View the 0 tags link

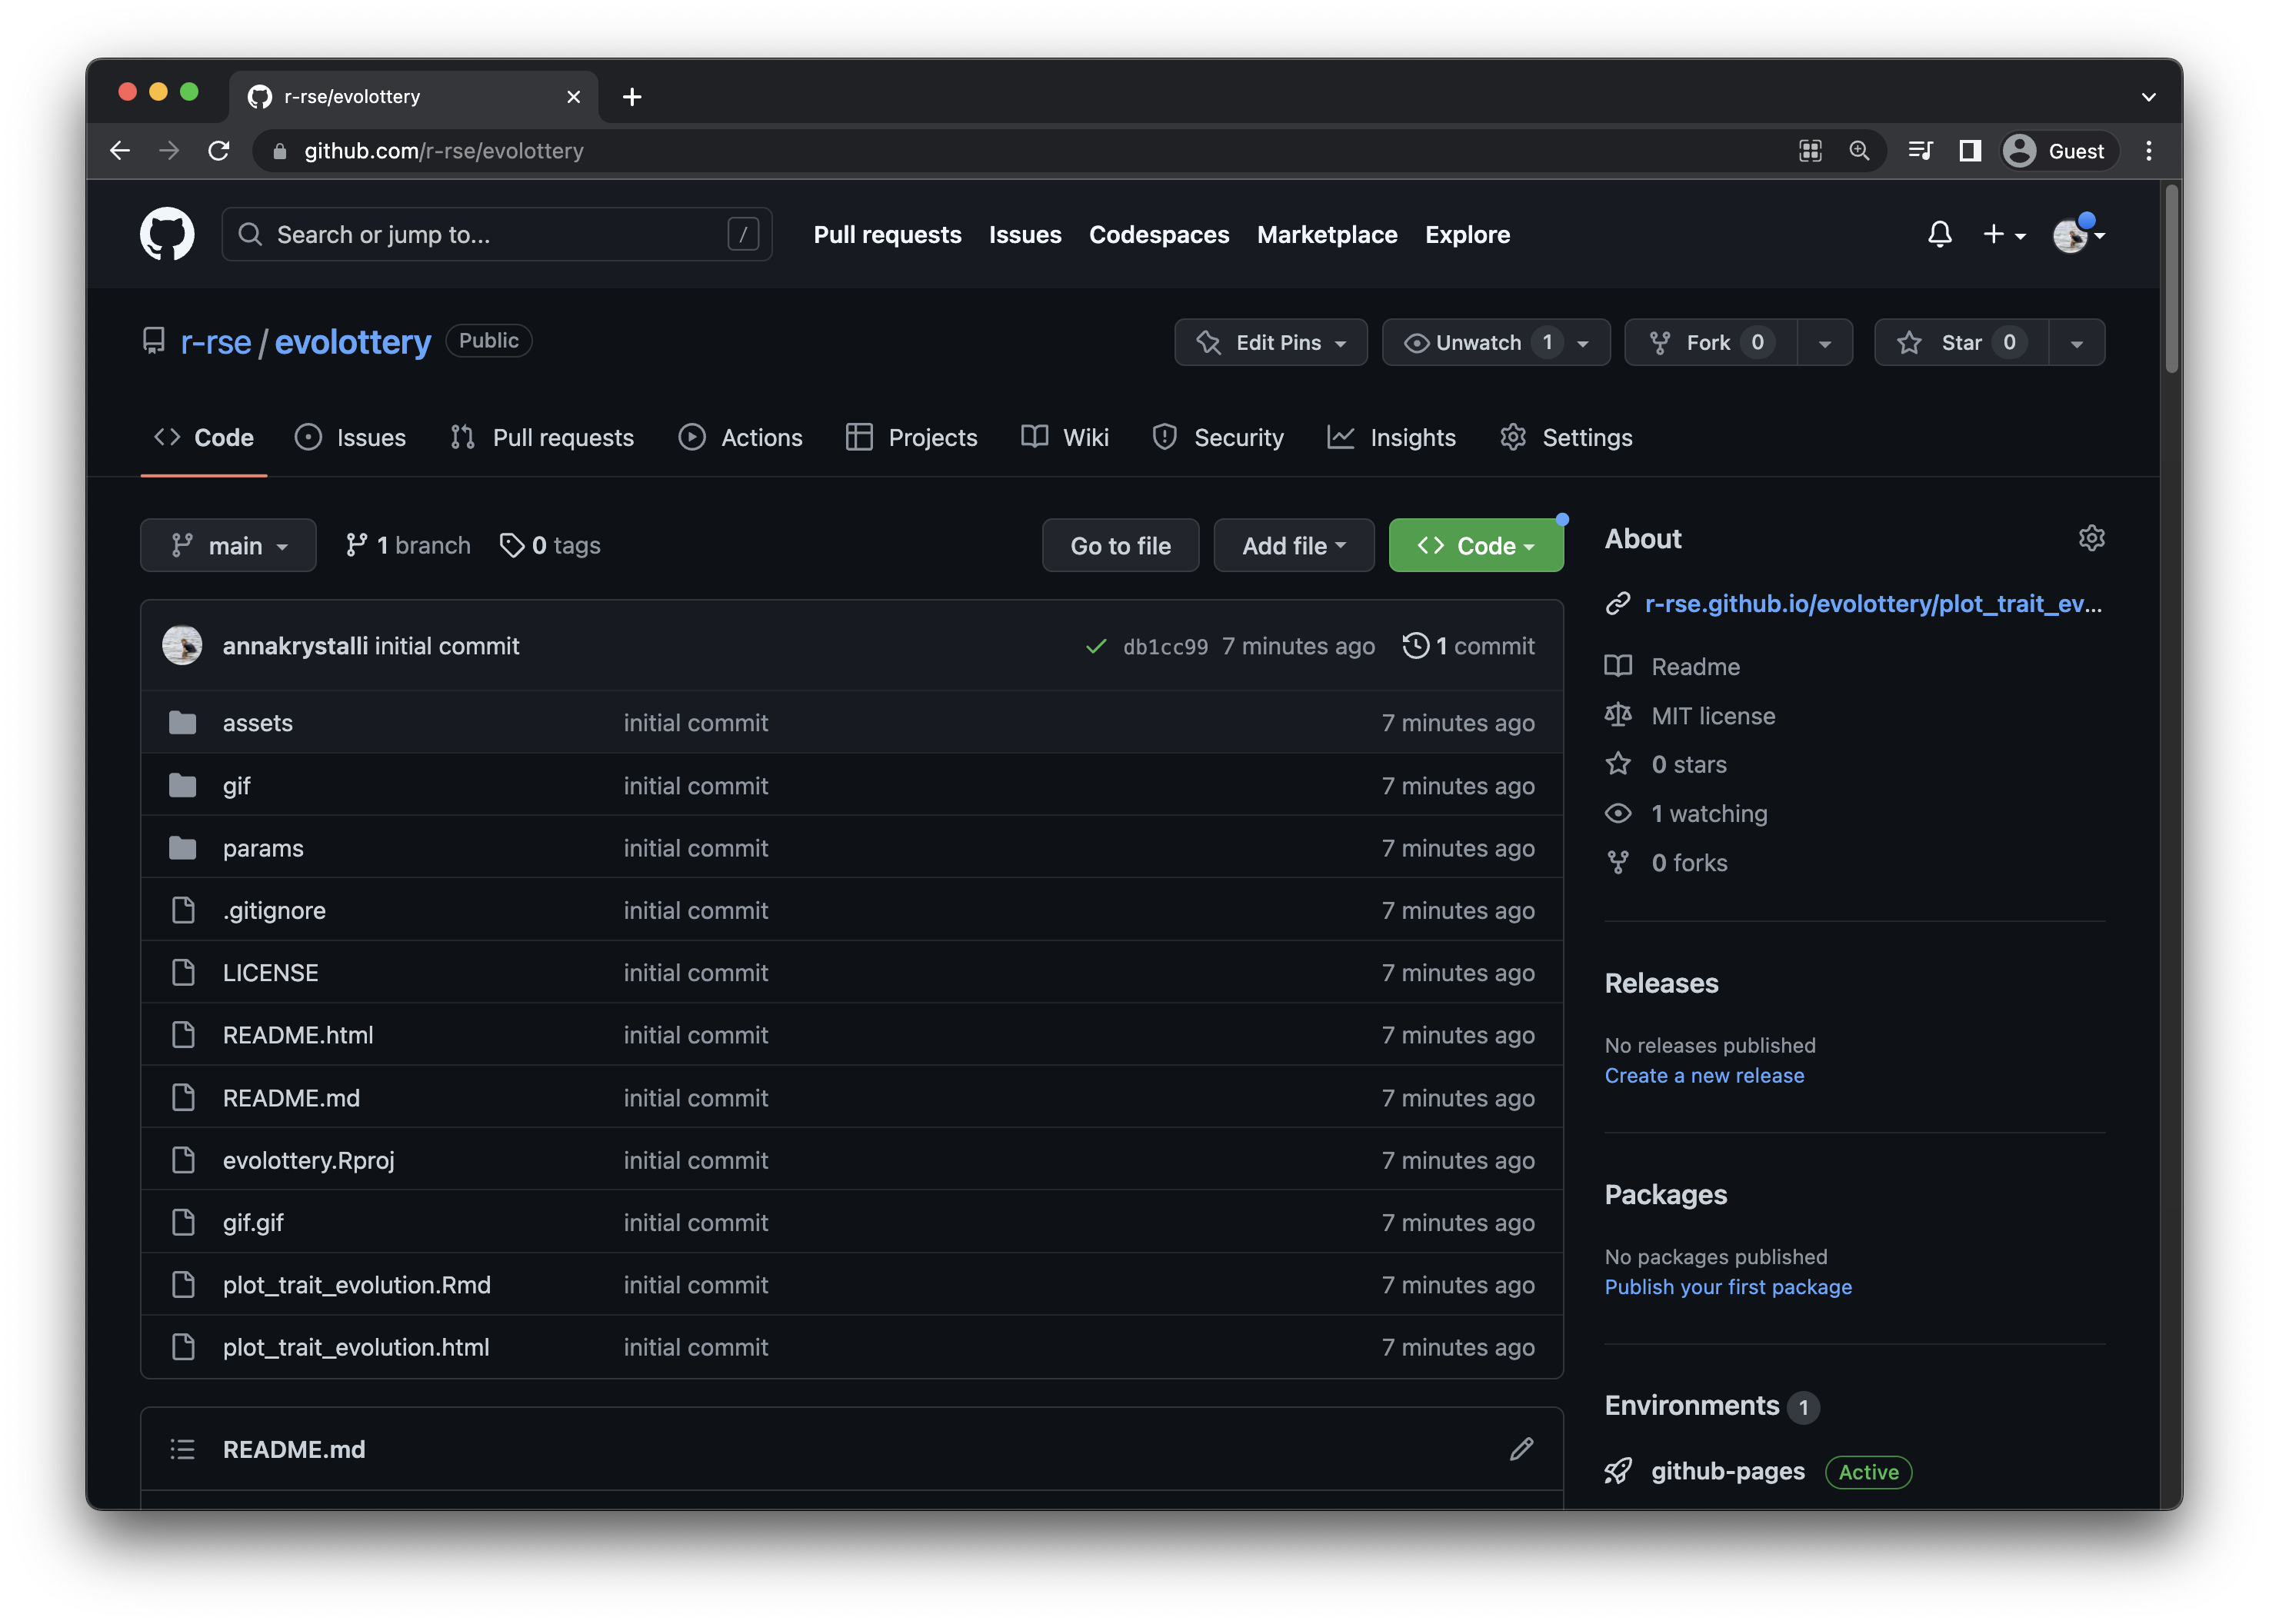(550, 545)
